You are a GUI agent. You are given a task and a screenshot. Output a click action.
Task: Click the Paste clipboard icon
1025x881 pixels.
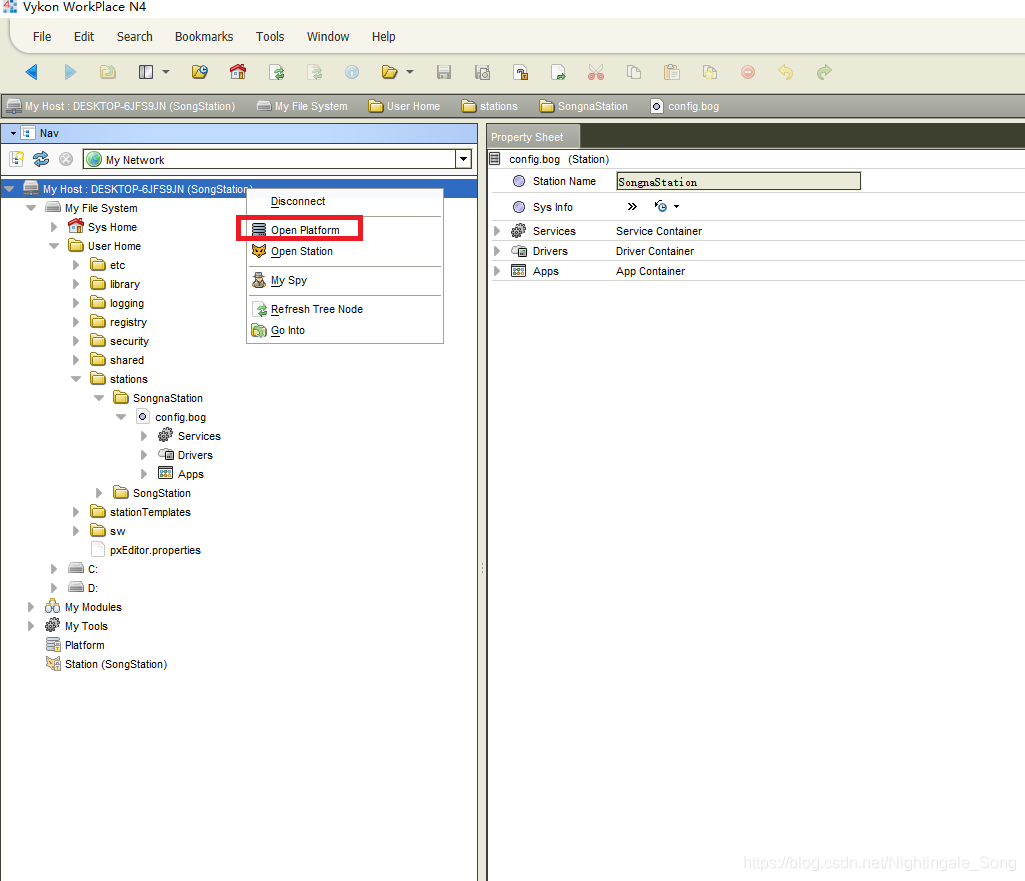(x=671, y=72)
